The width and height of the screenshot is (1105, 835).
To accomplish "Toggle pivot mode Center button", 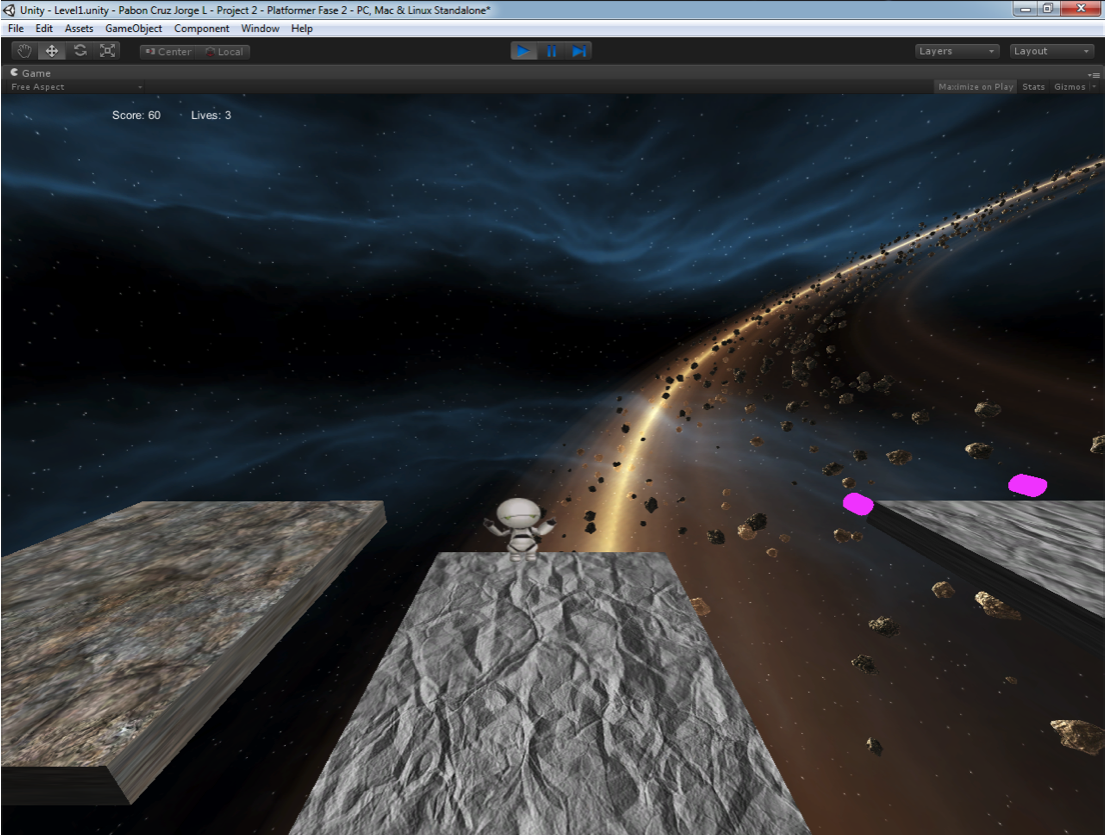I will click(167, 52).
